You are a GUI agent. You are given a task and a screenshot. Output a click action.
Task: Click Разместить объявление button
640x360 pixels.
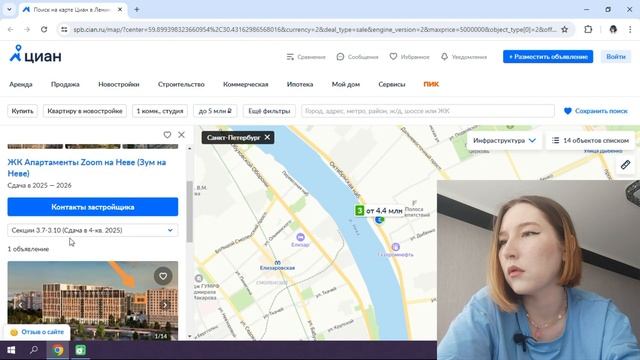[x=548, y=57]
